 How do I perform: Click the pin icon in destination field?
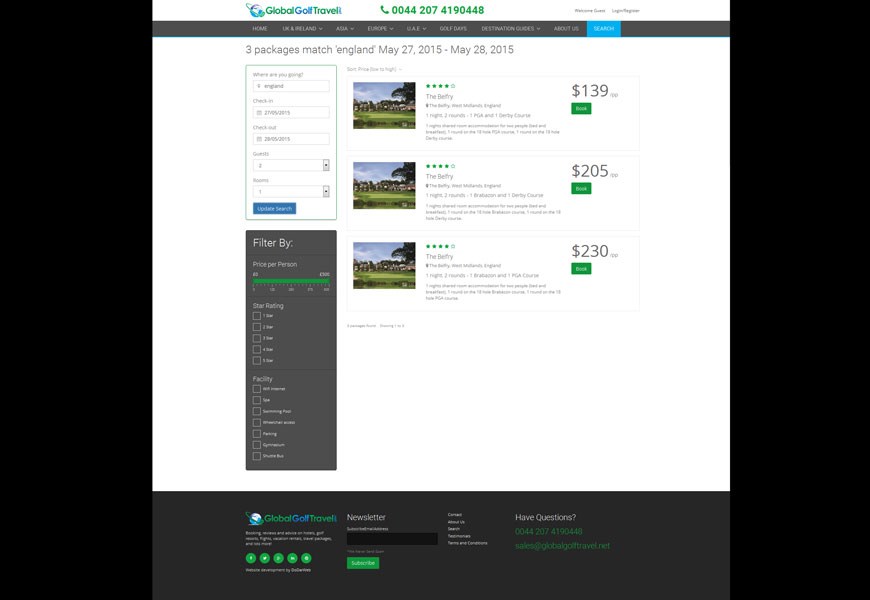(259, 86)
